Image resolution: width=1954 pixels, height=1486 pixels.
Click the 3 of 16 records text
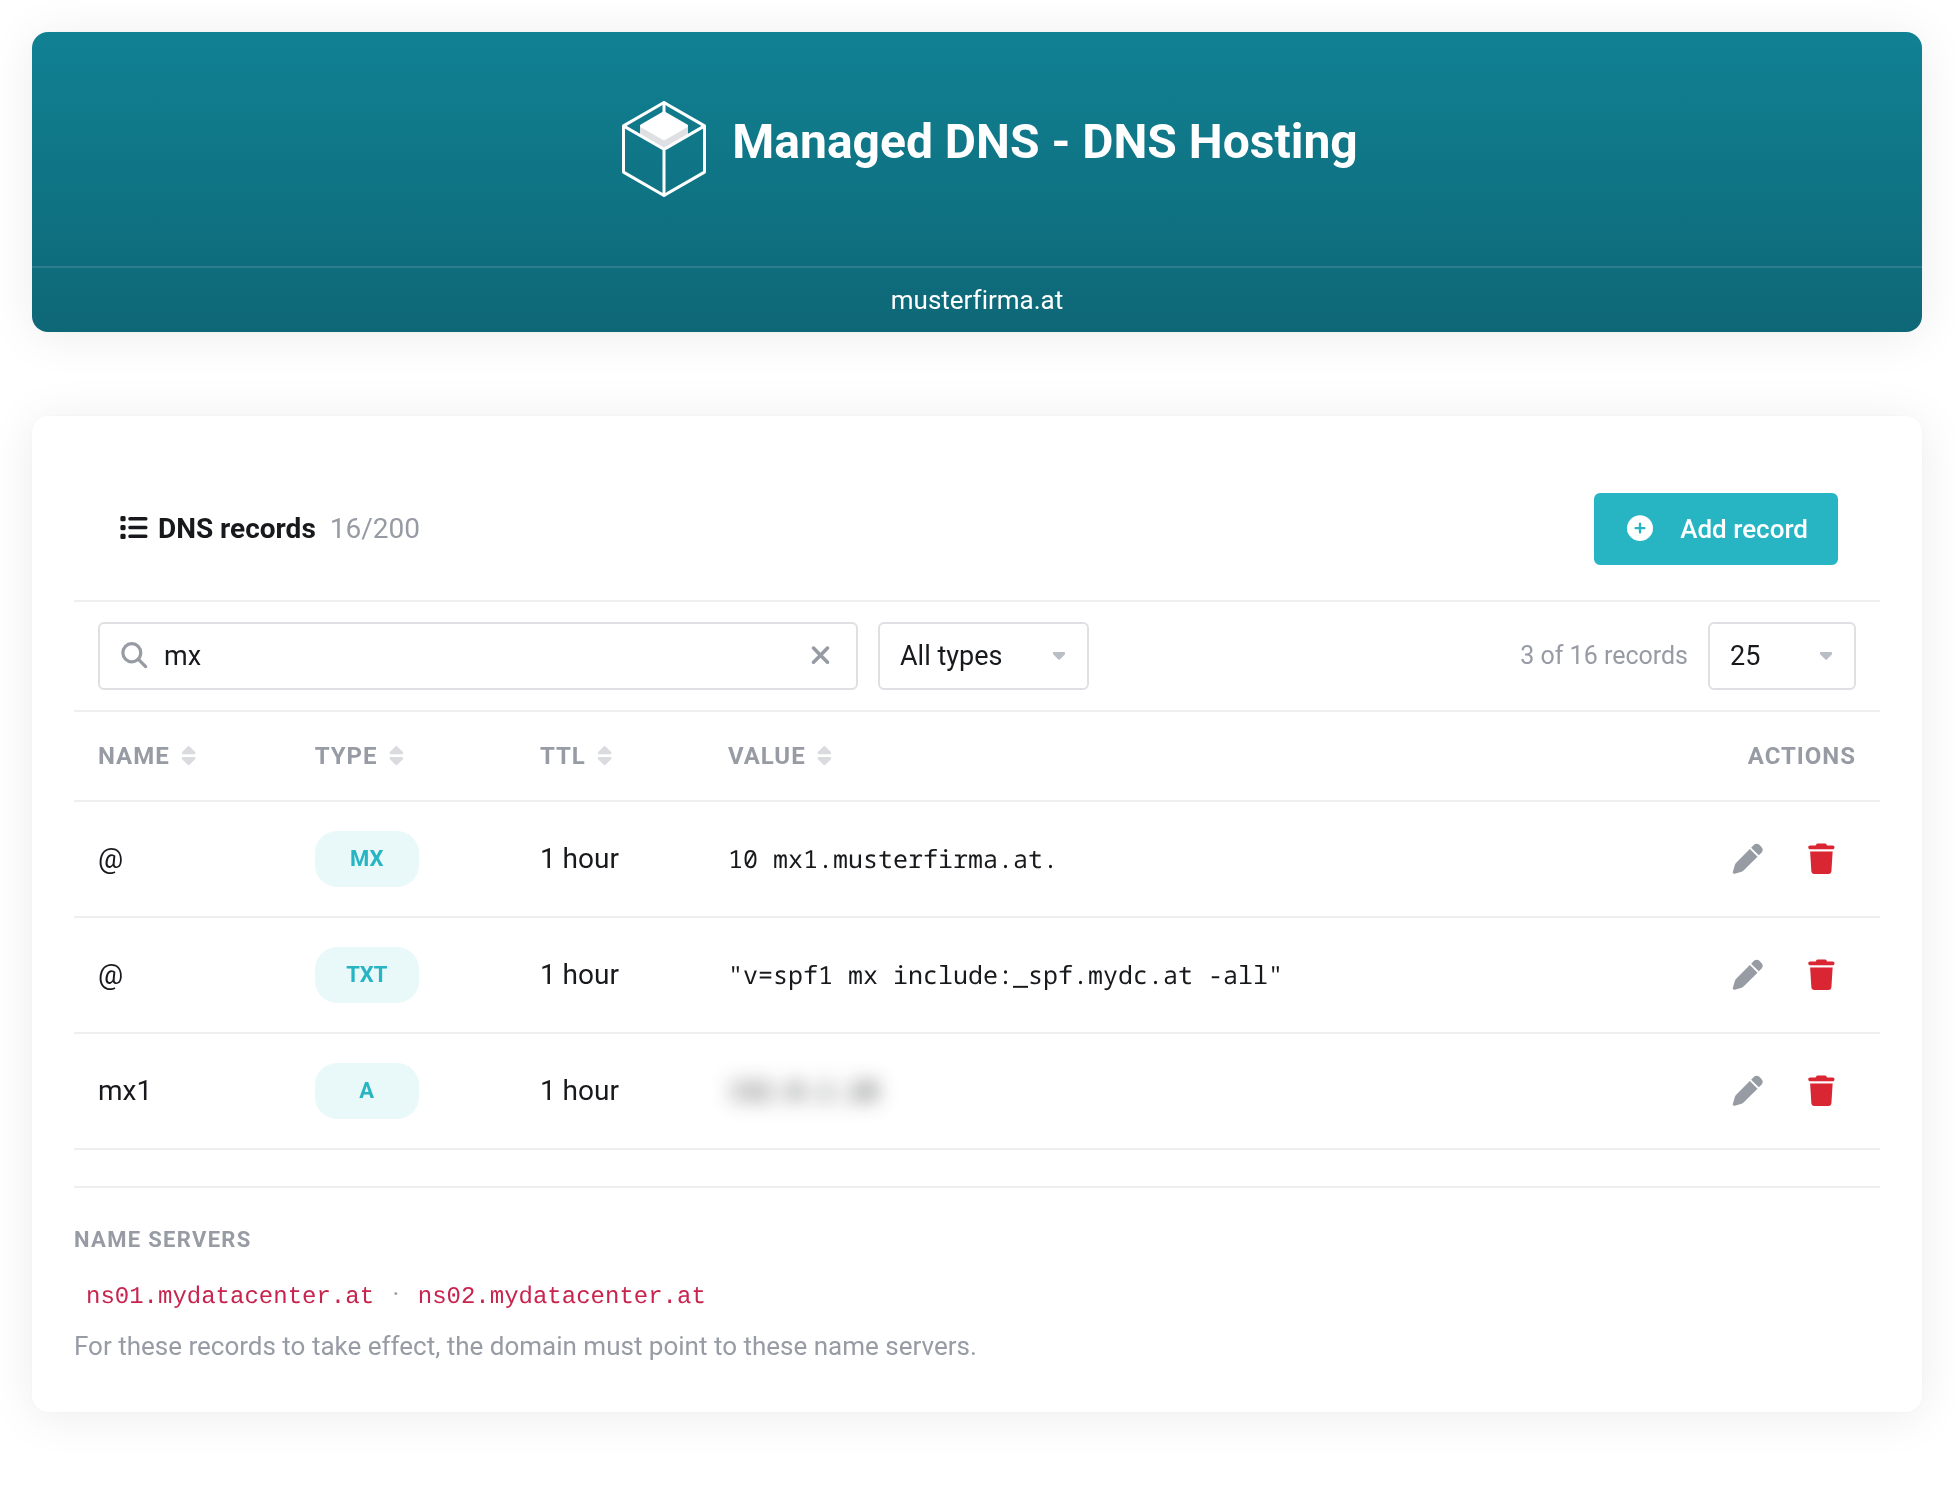pyautogui.click(x=1603, y=656)
